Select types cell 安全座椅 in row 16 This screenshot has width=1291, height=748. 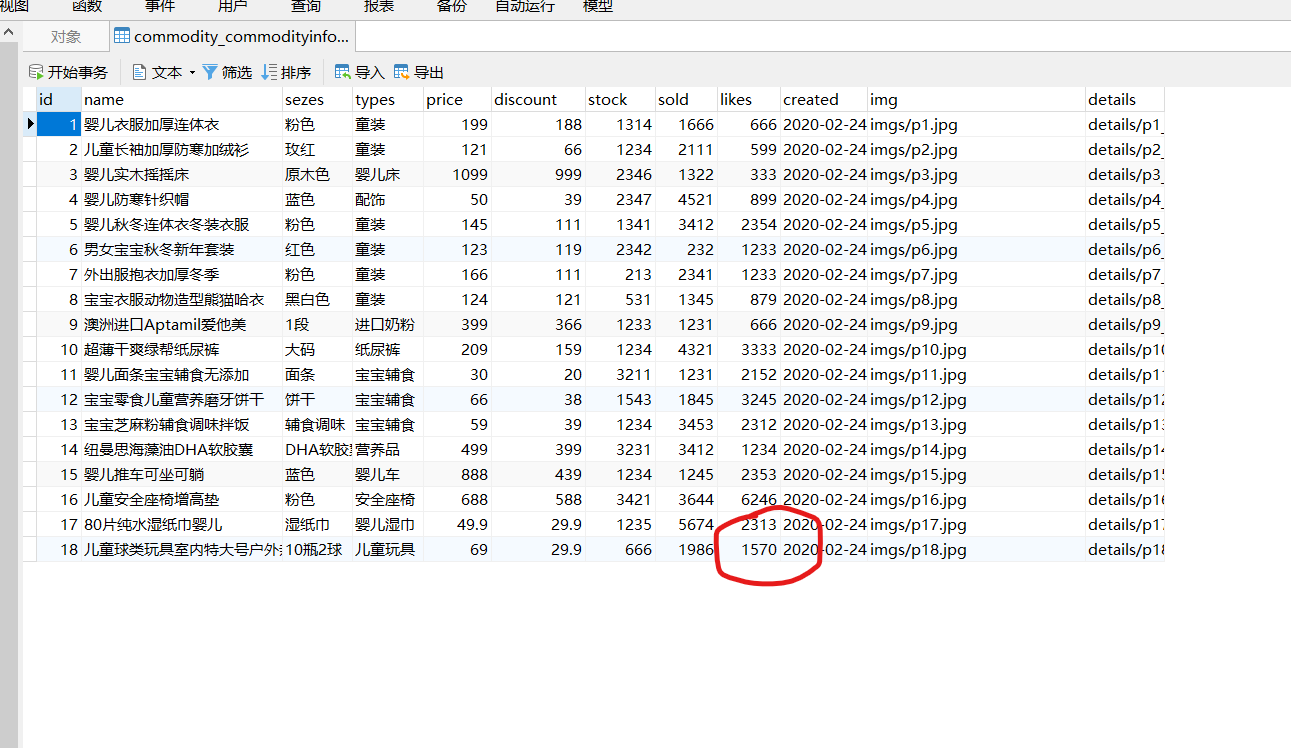(388, 499)
